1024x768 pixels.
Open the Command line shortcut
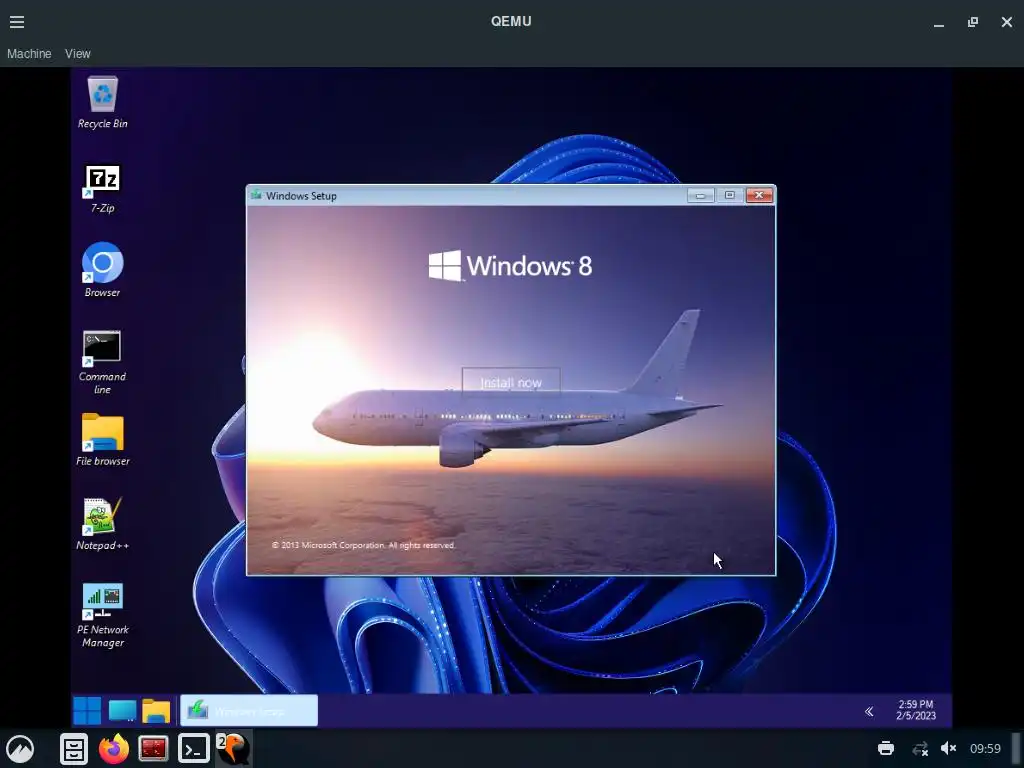[x=103, y=362]
